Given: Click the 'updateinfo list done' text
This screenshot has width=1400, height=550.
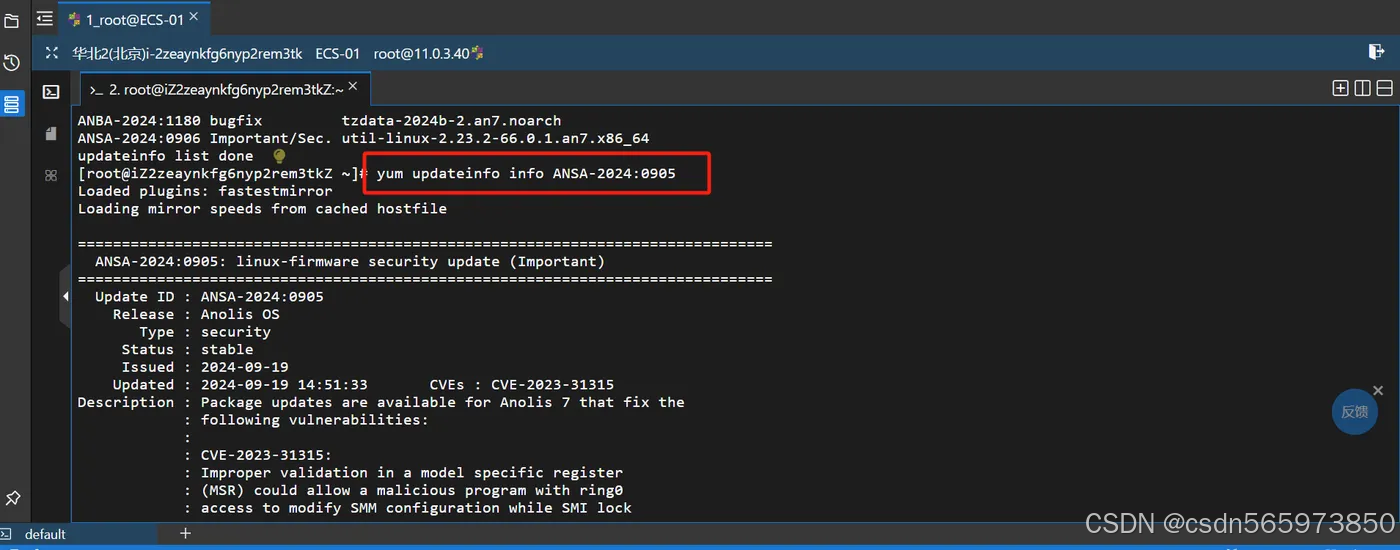Looking at the screenshot, I should 165,156.
